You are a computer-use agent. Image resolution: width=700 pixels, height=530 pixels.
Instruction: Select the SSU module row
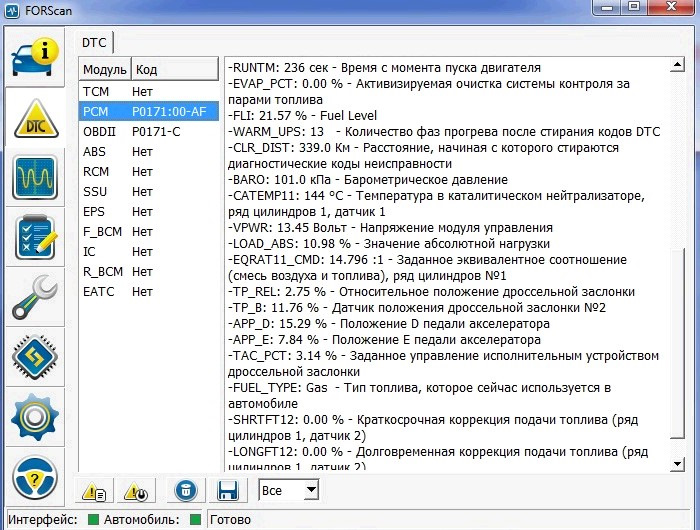pos(149,192)
